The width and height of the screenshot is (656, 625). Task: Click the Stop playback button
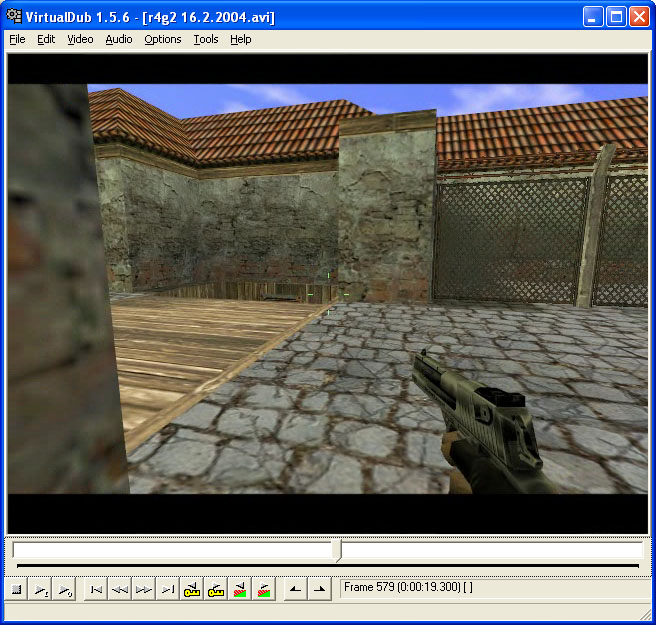(x=16, y=589)
